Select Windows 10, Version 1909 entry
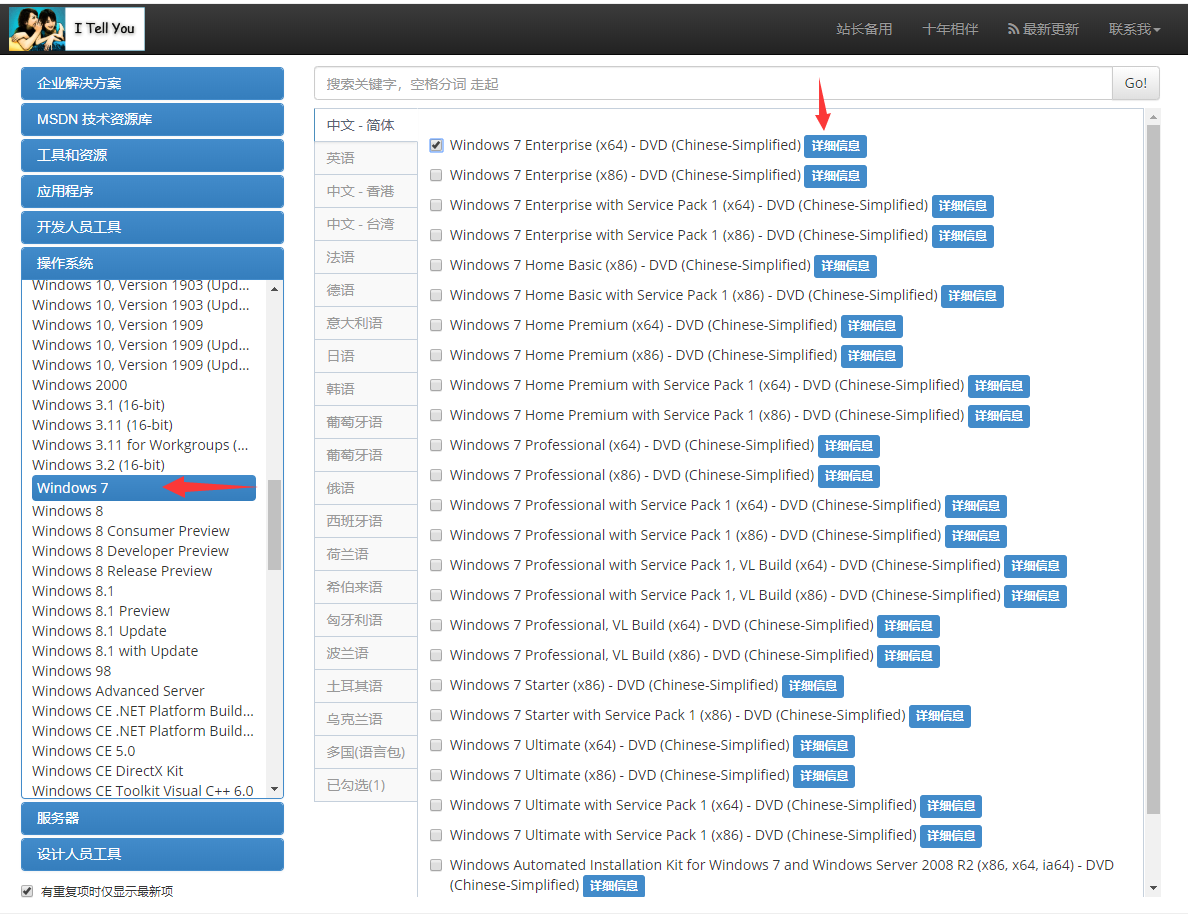 [117, 325]
